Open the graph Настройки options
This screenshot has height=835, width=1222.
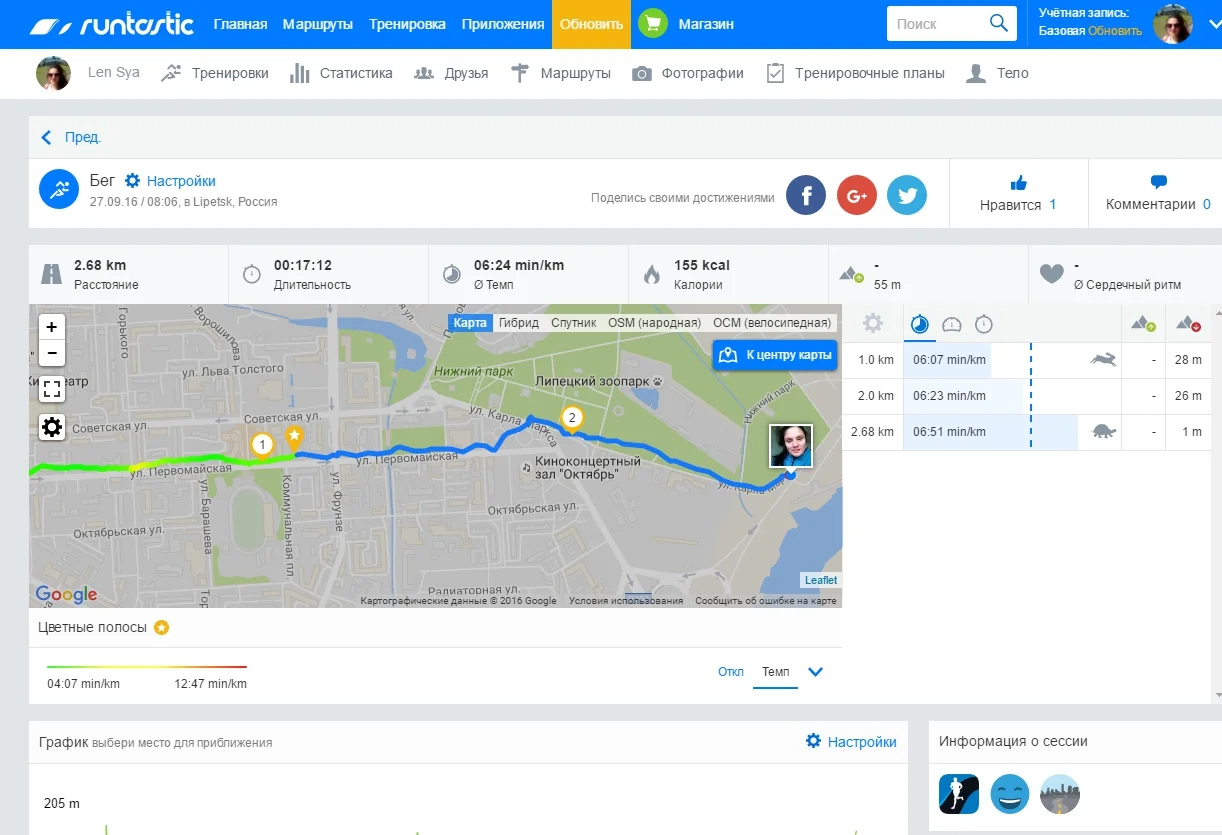[x=851, y=742]
